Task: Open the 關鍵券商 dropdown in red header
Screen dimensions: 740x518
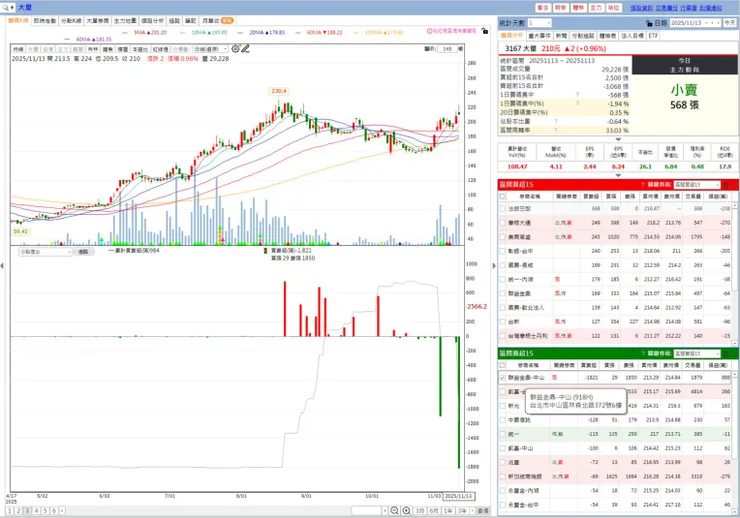Action: [x=697, y=185]
